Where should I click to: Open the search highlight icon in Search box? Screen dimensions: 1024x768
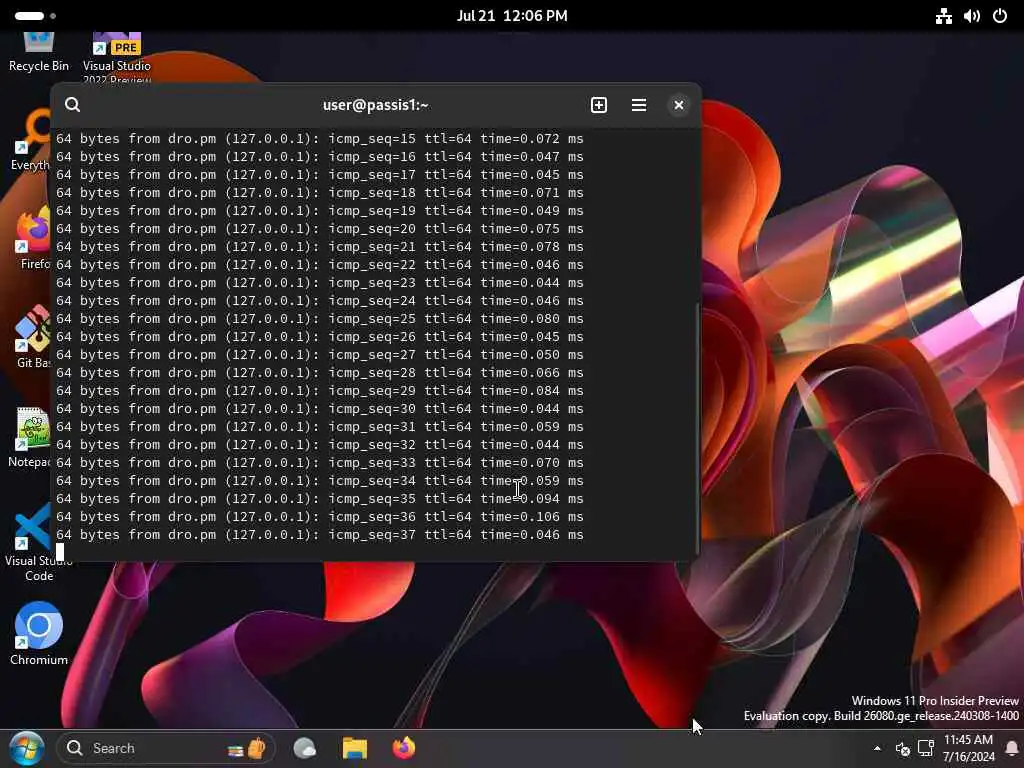pyautogui.click(x=248, y=748)
